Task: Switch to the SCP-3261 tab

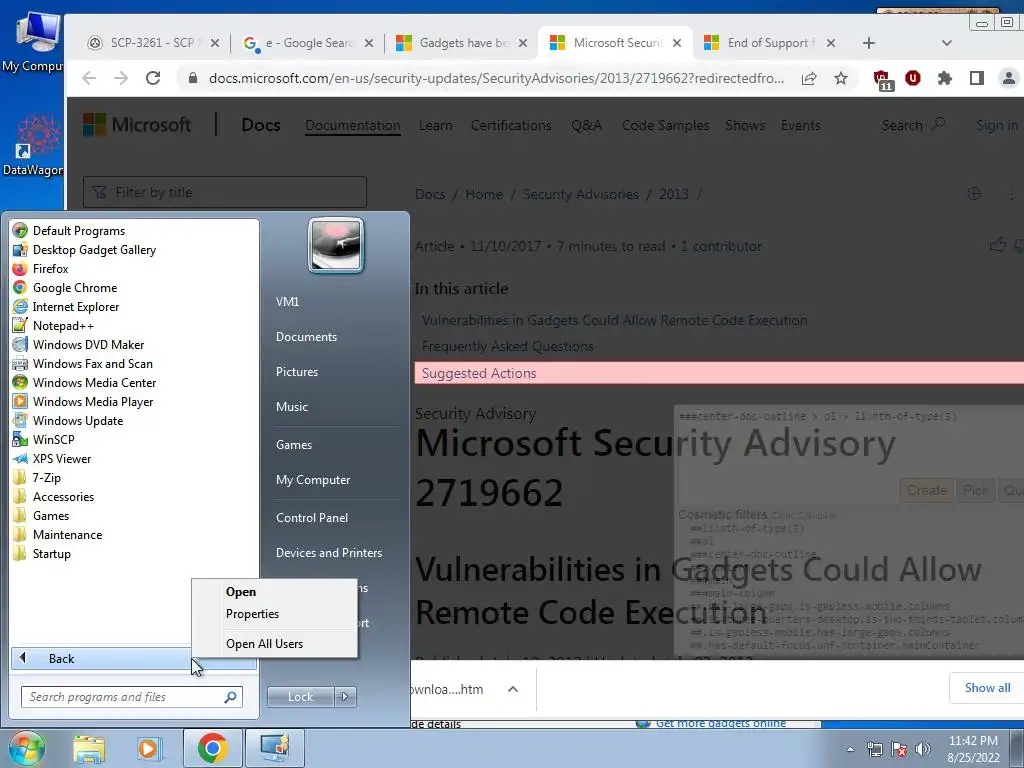Action: (153, 43)
